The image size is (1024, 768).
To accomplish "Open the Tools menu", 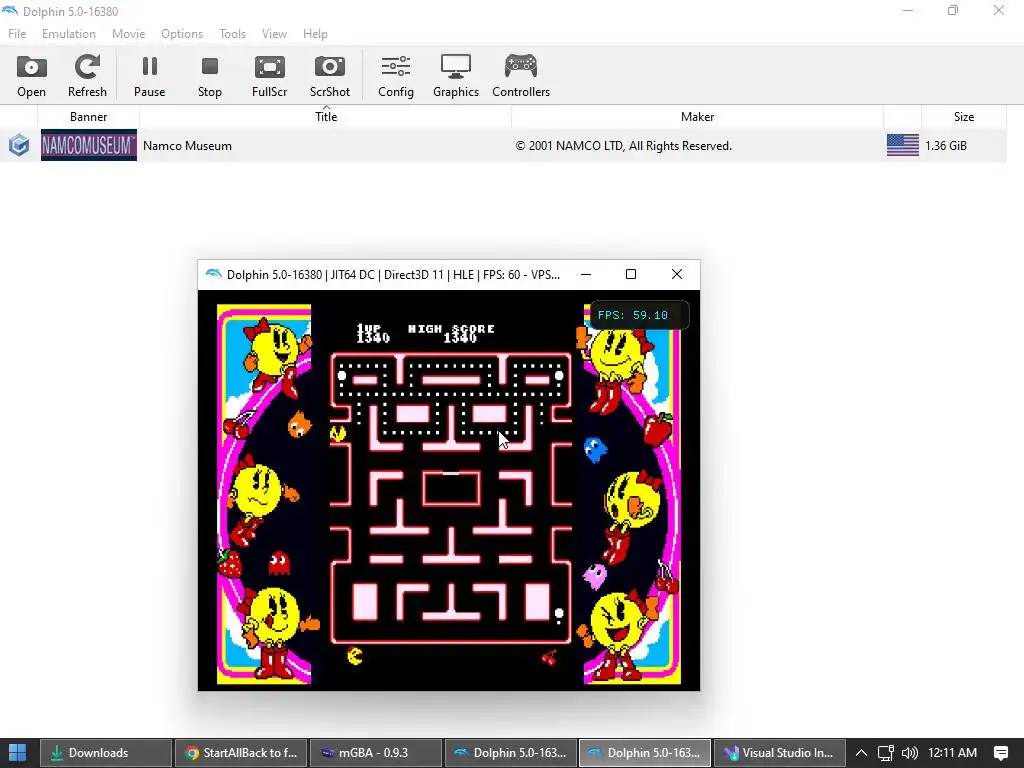I will 232,34.
